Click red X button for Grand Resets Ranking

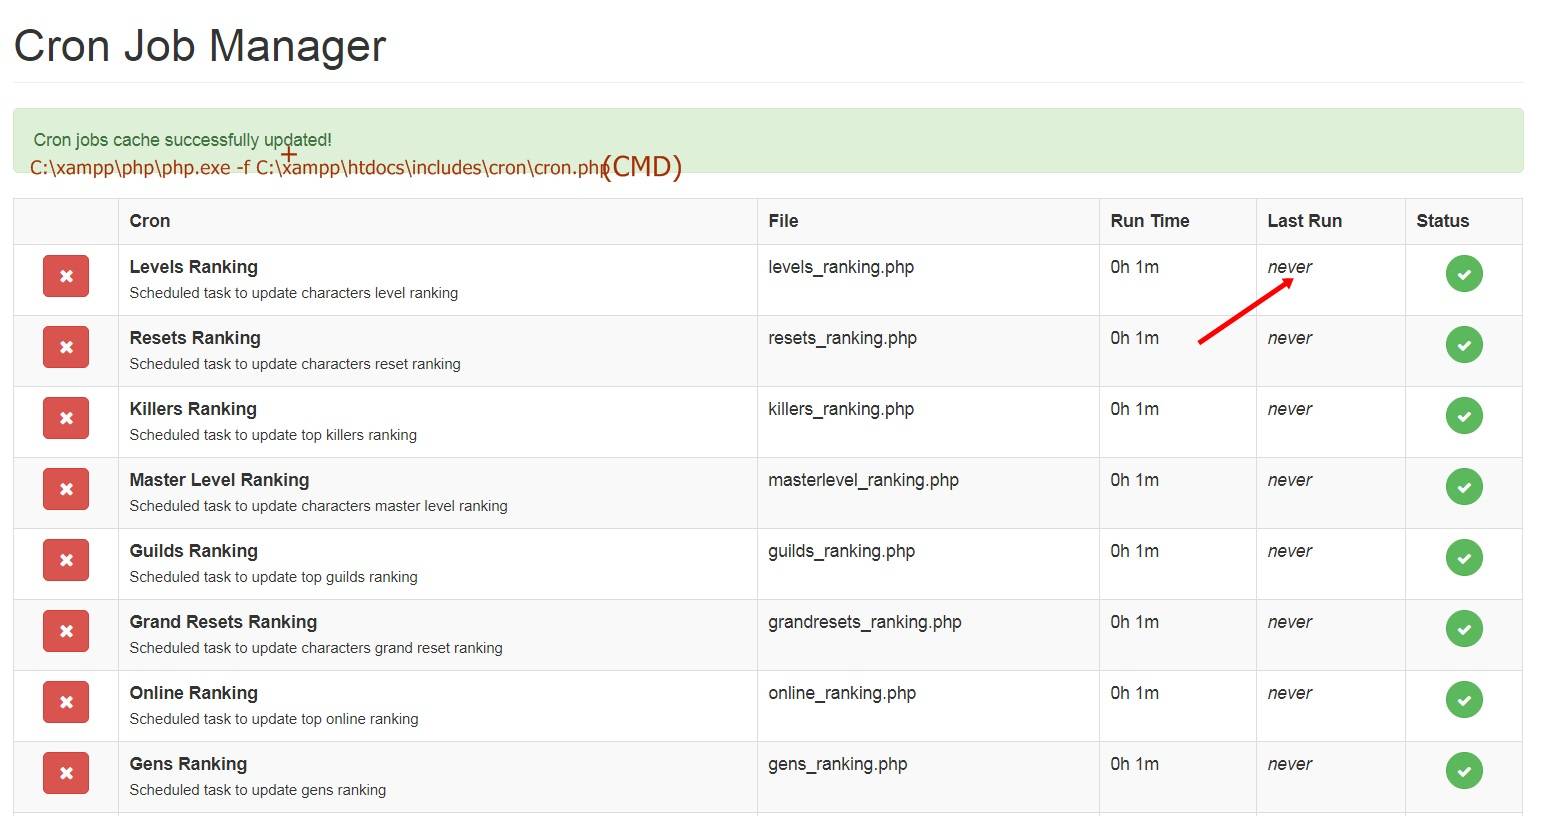tap(66, 631)
